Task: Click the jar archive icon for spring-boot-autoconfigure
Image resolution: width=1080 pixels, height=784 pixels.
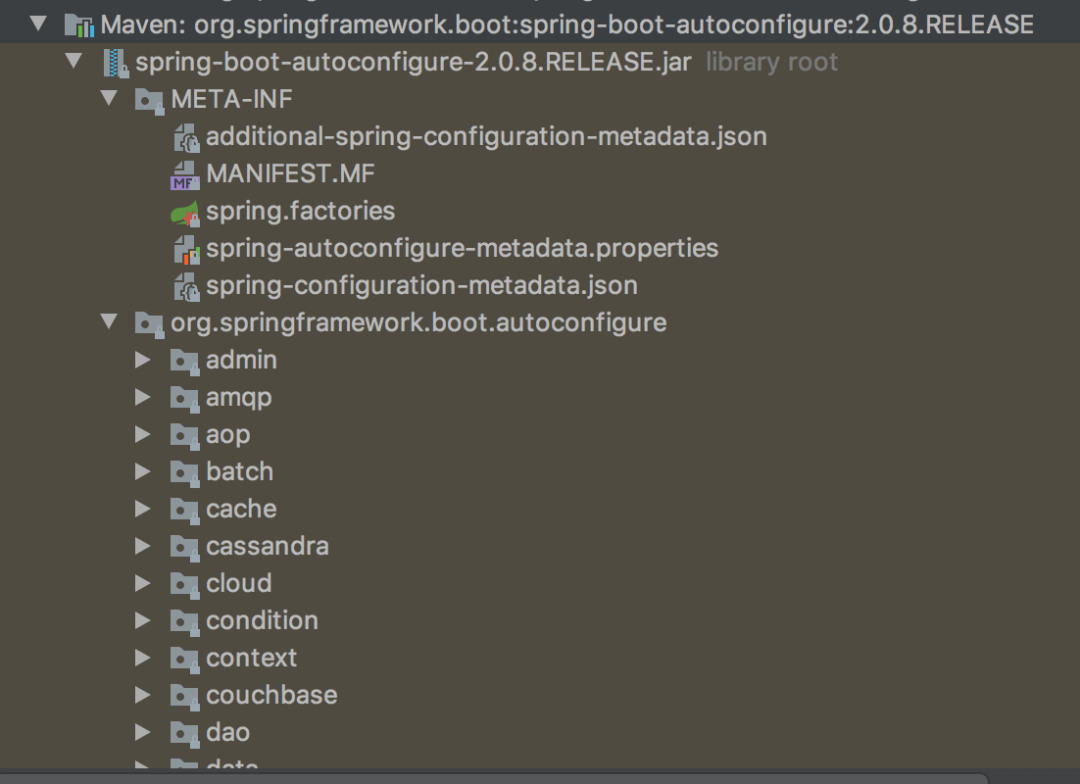Action: coord(116,63)
